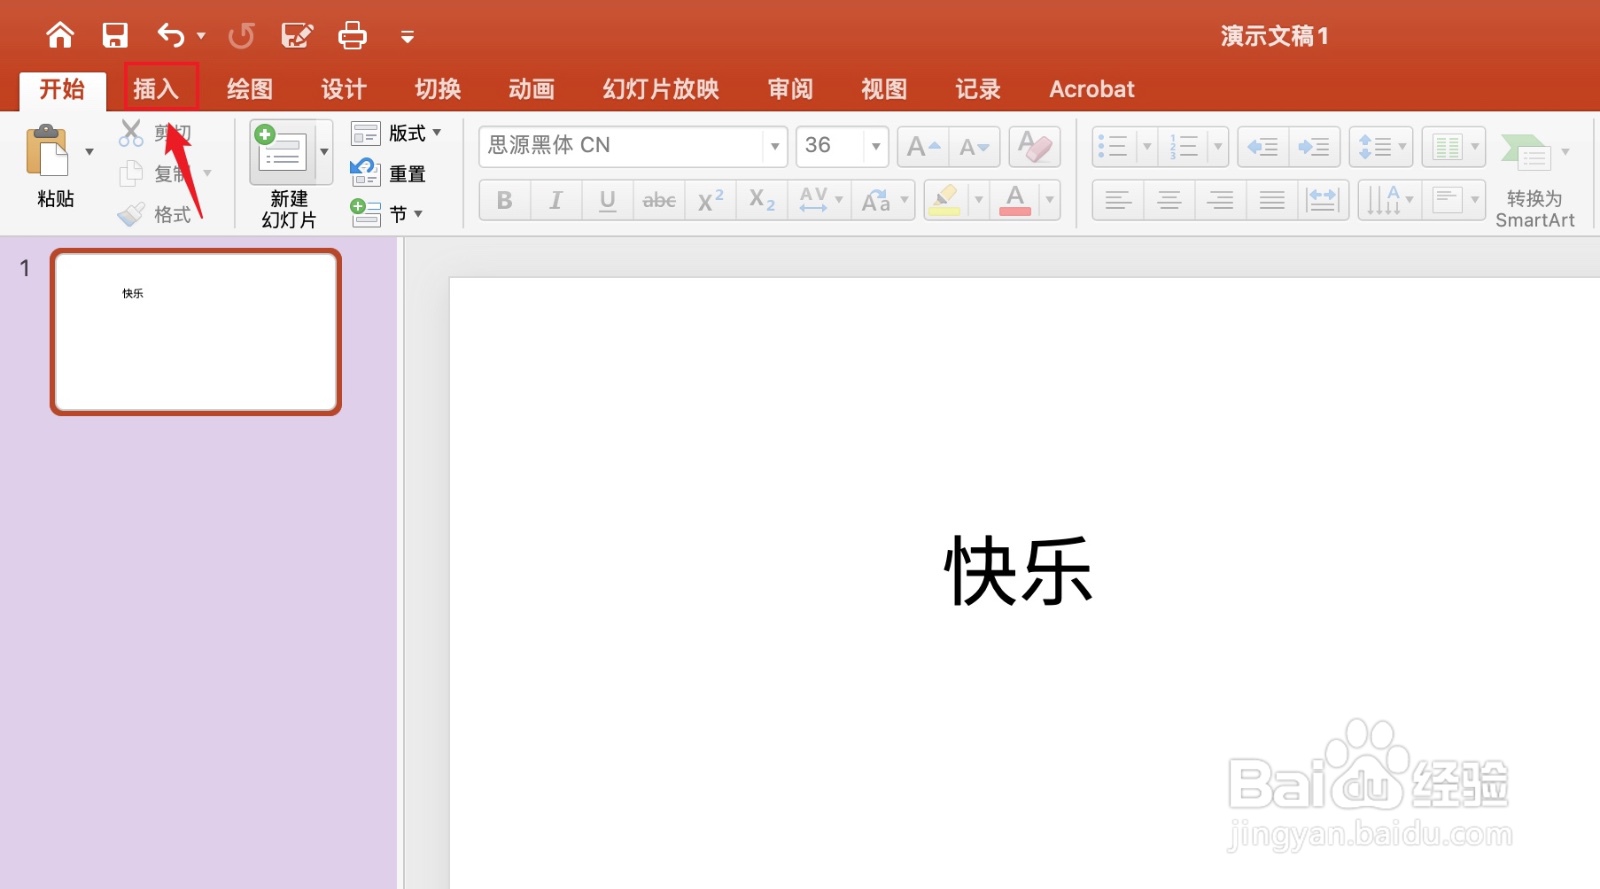The image size is (1600, 889).
Task: Open the quick access toolbar customize arrow
Action: 407,37
